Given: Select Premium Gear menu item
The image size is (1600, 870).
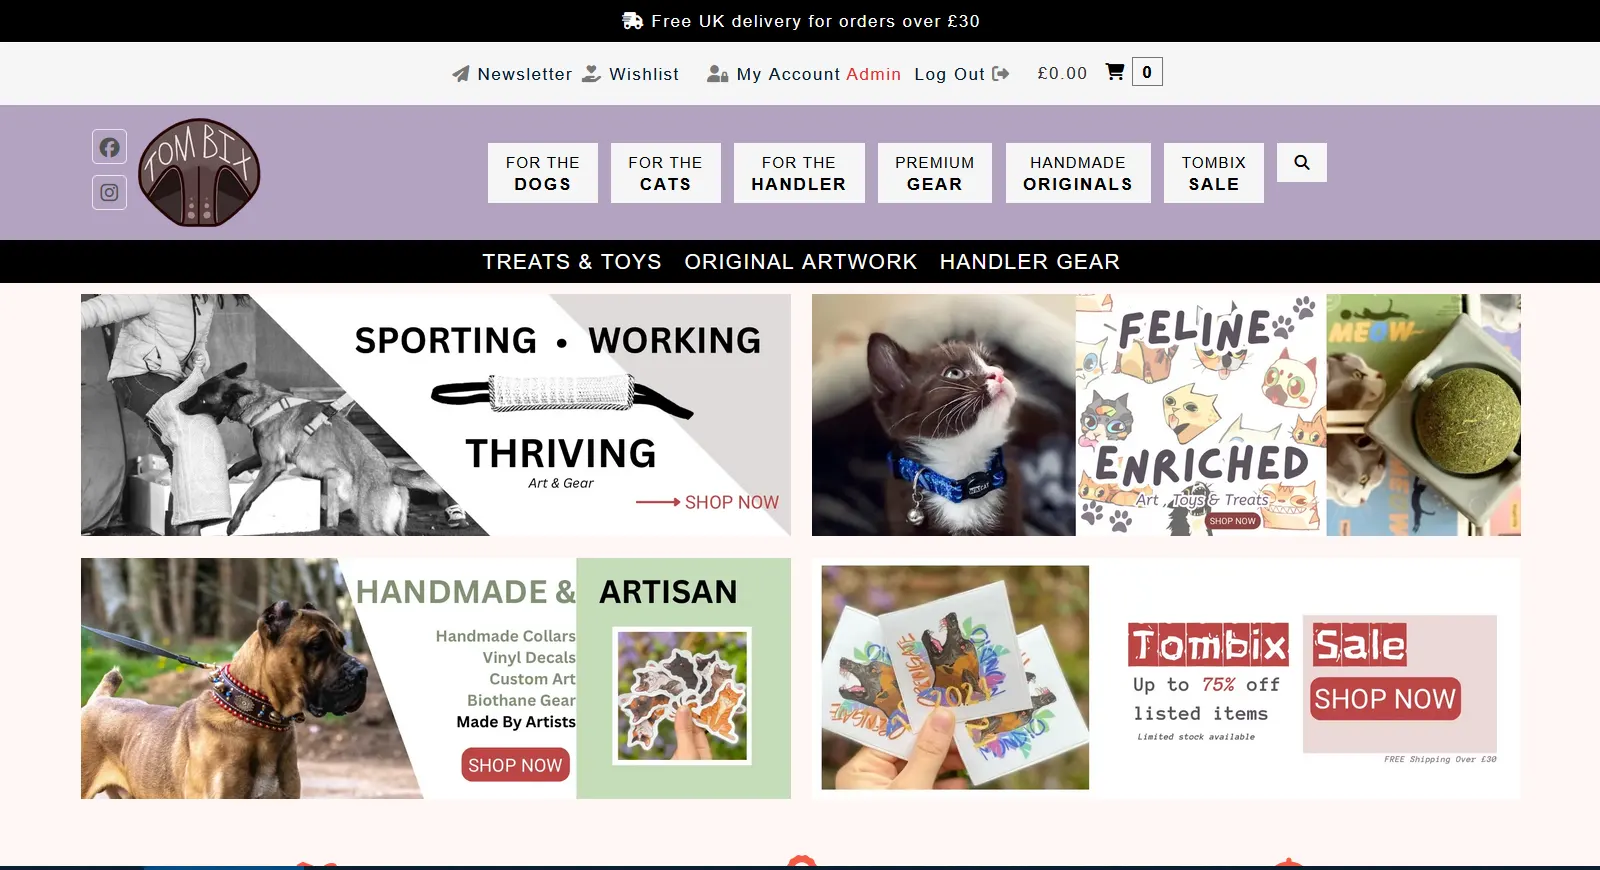Looking at the screenshot, I should pyautogui.click(x=935, y=173).
